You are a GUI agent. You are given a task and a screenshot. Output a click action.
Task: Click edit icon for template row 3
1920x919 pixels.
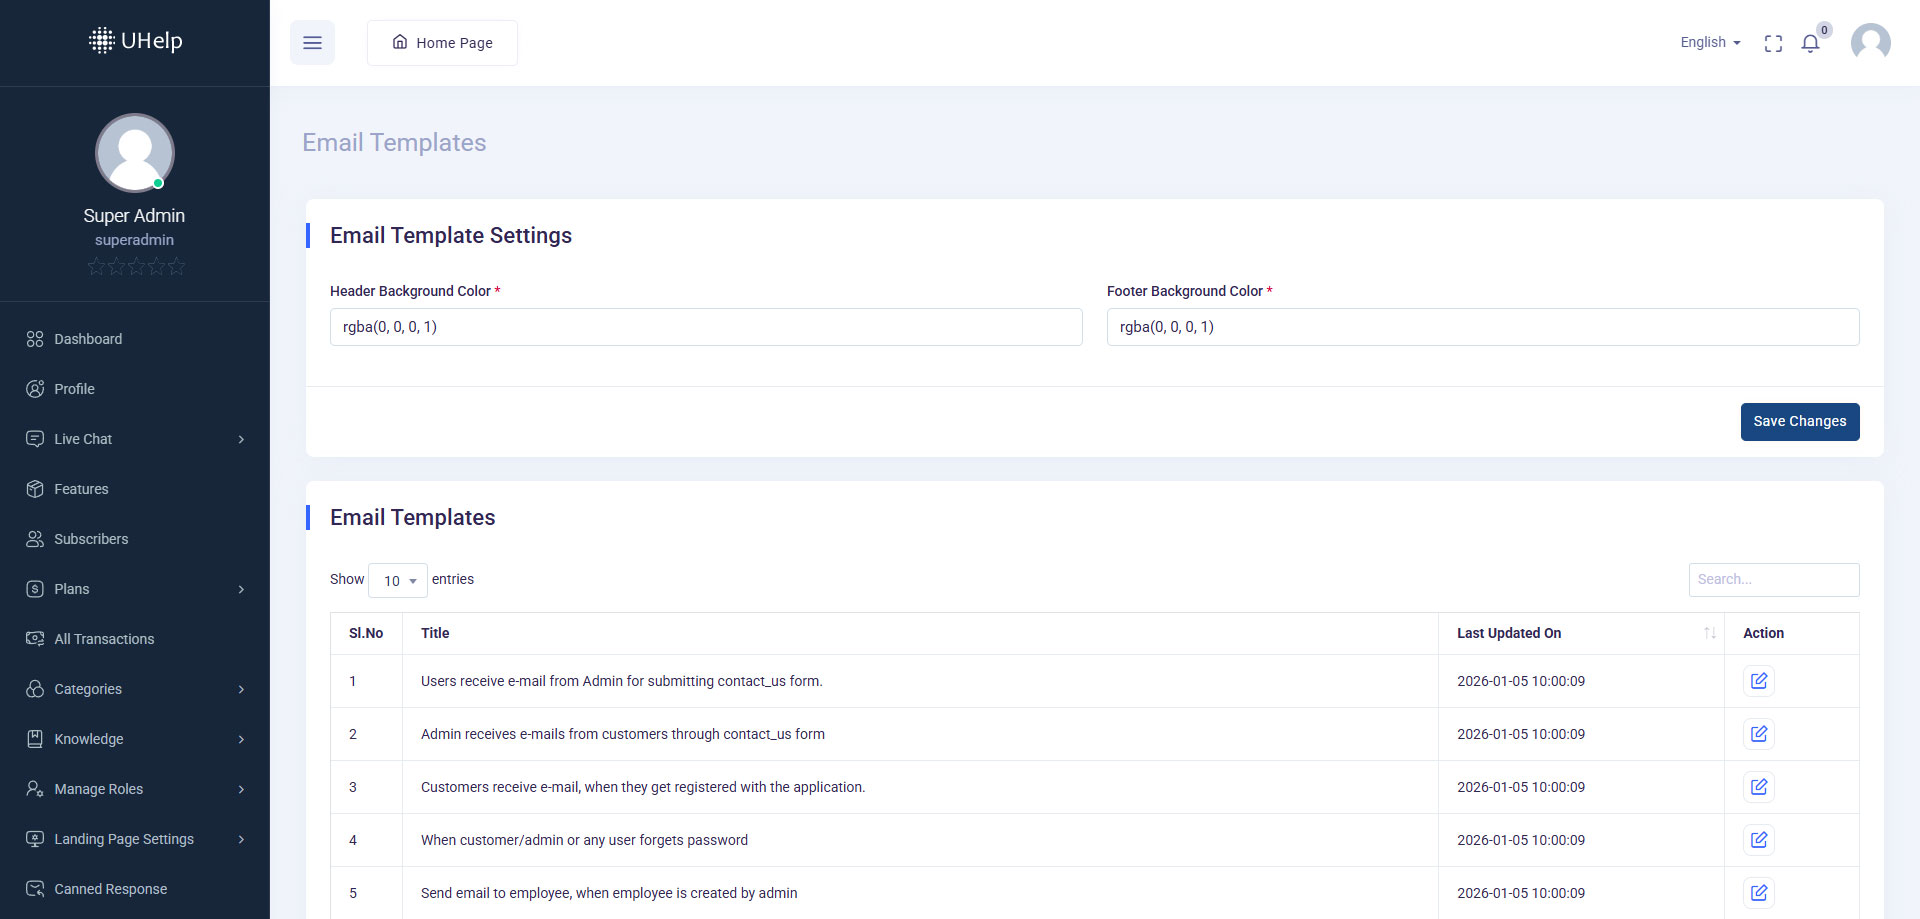(1758, 787)
